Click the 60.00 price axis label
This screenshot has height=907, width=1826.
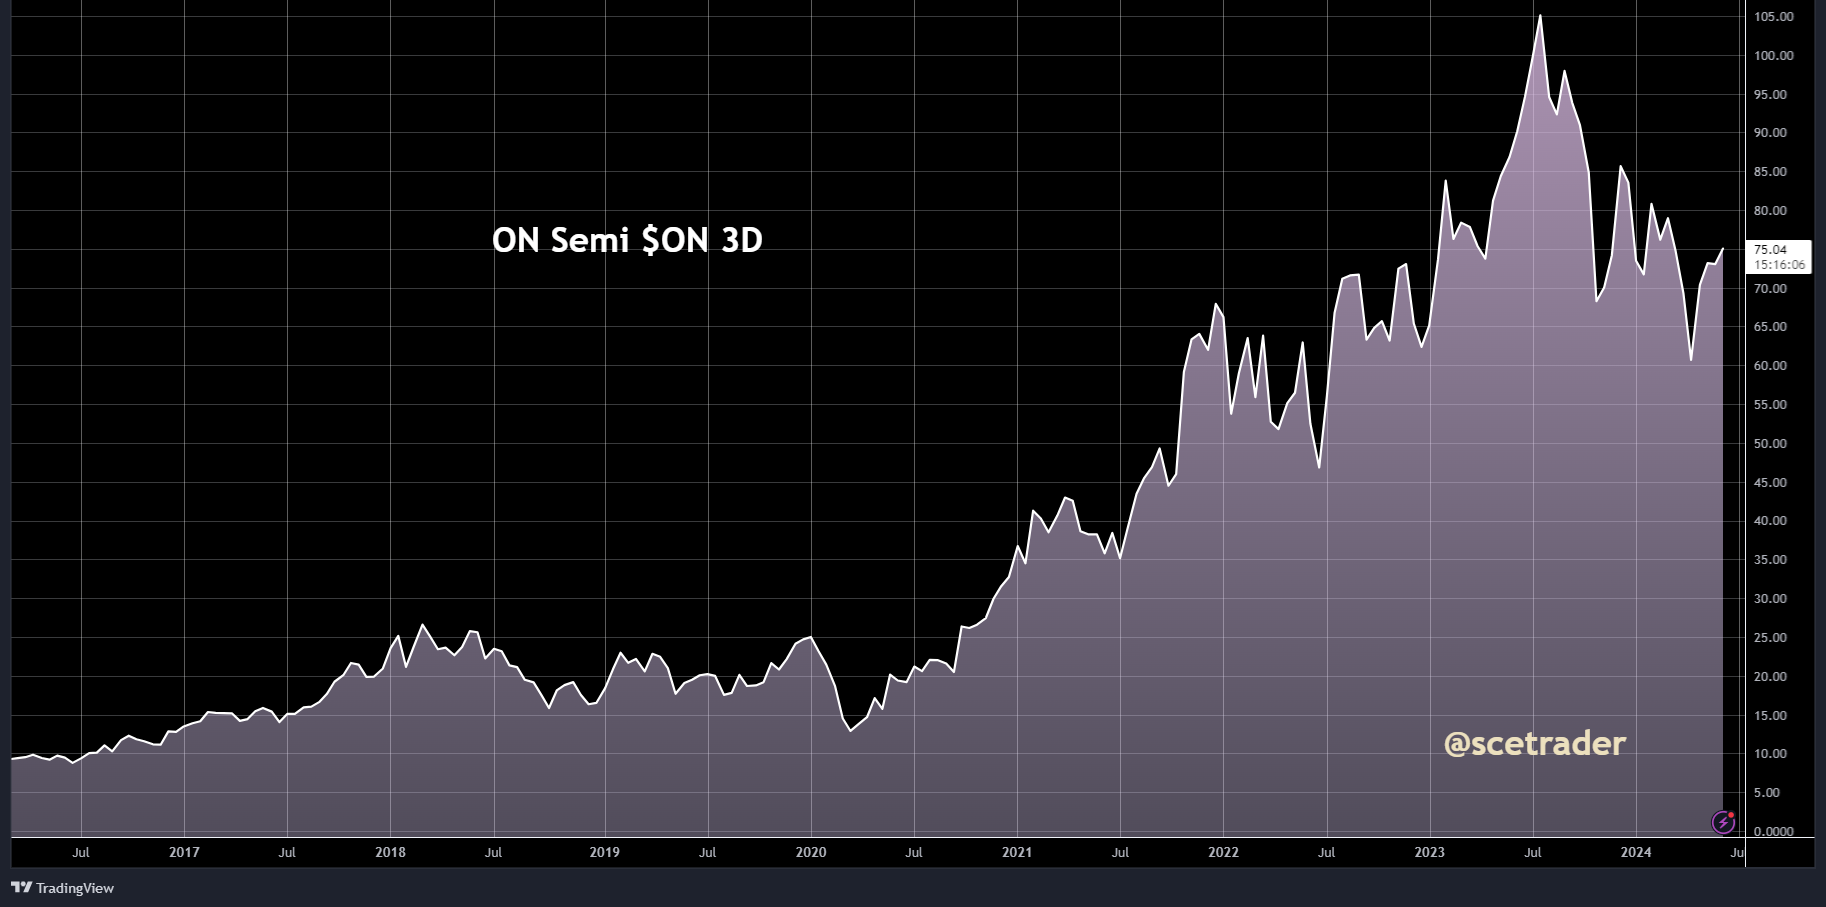coord(1771,366)
